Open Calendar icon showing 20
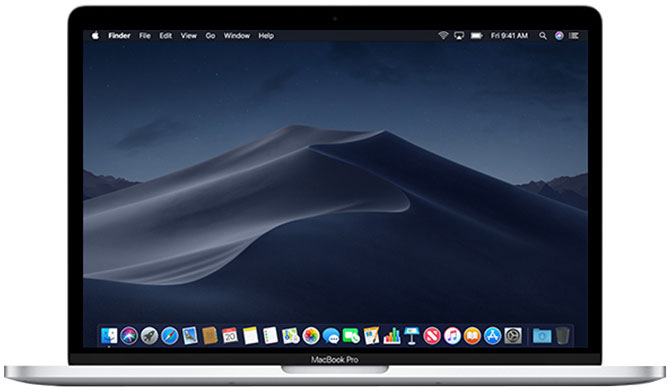Screen dimensions: 670x390 click(x=230, y=336)
